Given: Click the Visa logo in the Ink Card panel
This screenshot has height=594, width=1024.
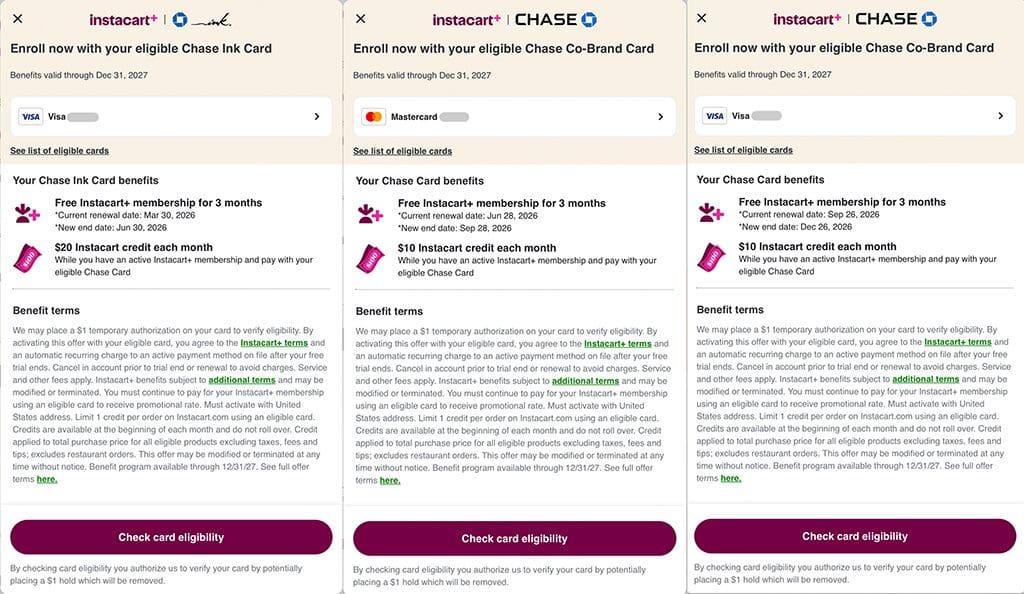Looking at the screenshot, I should (31, 117).
